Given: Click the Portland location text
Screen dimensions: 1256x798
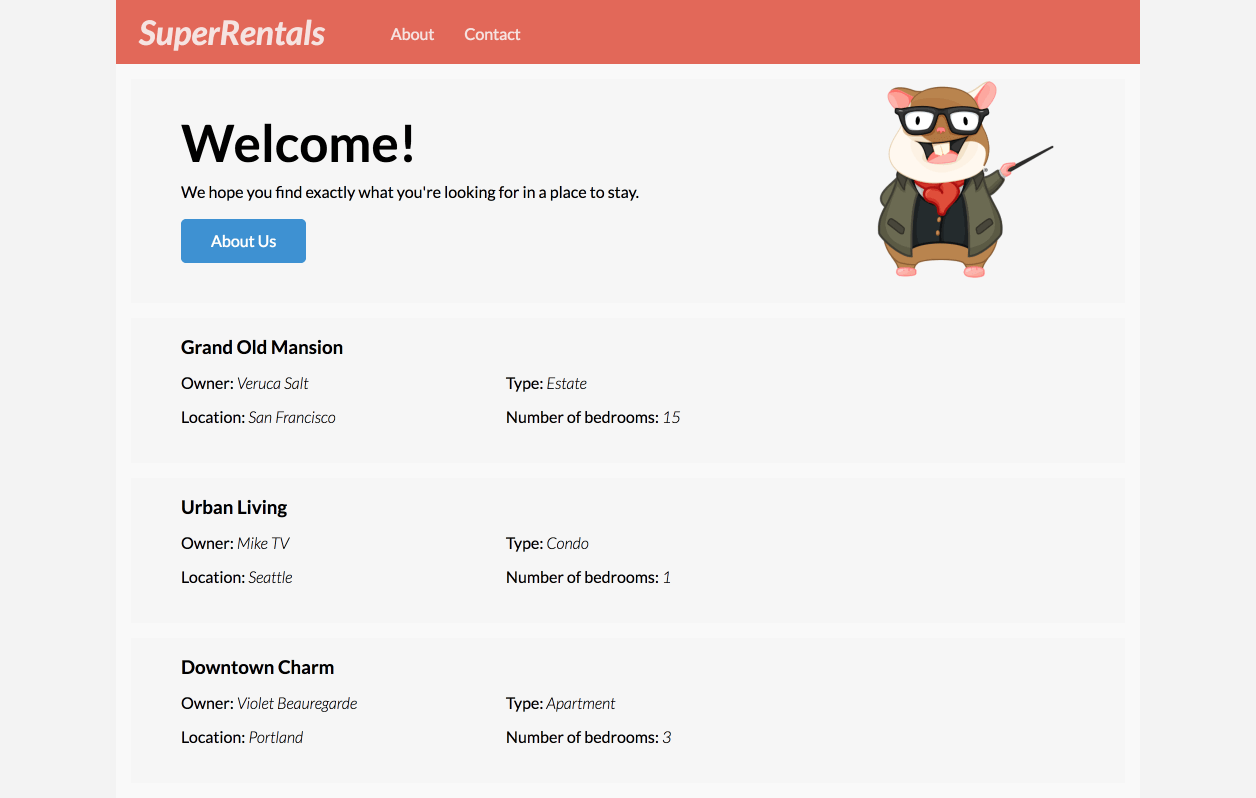Looking at the screenshot, I should (276, 737).
